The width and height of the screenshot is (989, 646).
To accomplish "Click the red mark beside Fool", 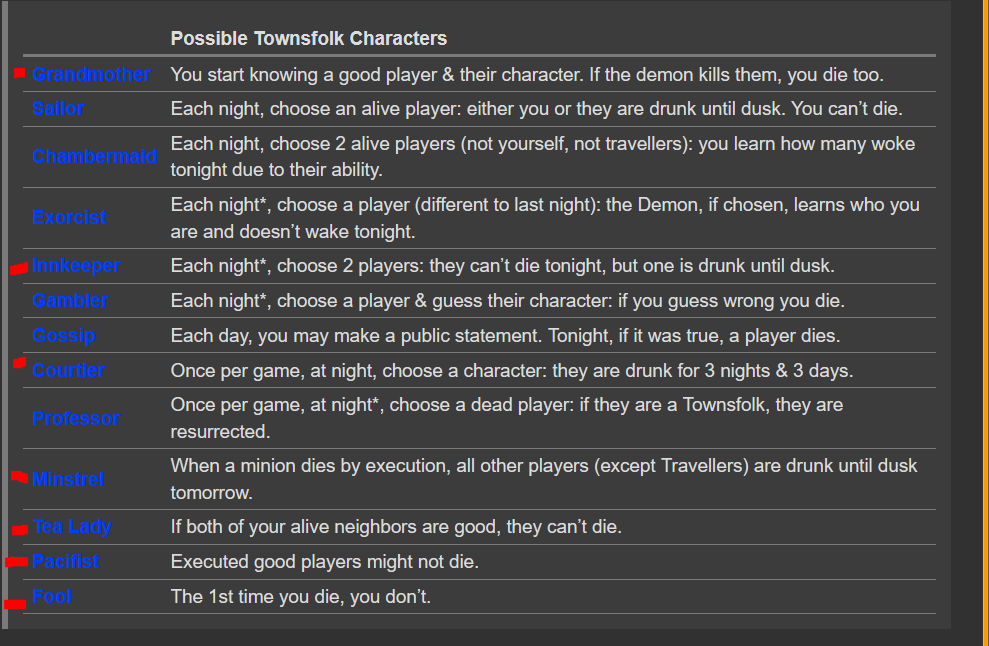I will point(15,604).
